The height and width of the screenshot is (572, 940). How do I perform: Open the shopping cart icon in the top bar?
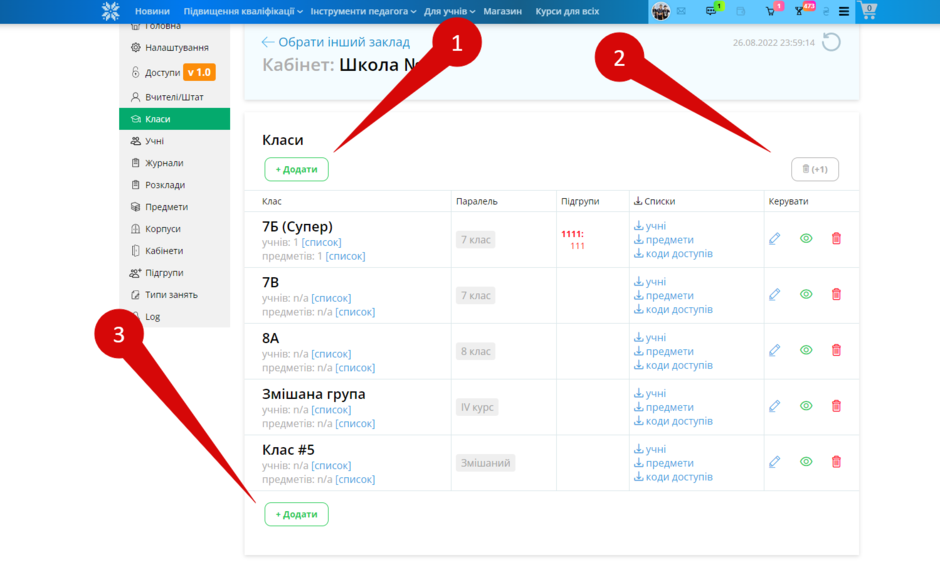pyautogui.click(x=867, y=11)
